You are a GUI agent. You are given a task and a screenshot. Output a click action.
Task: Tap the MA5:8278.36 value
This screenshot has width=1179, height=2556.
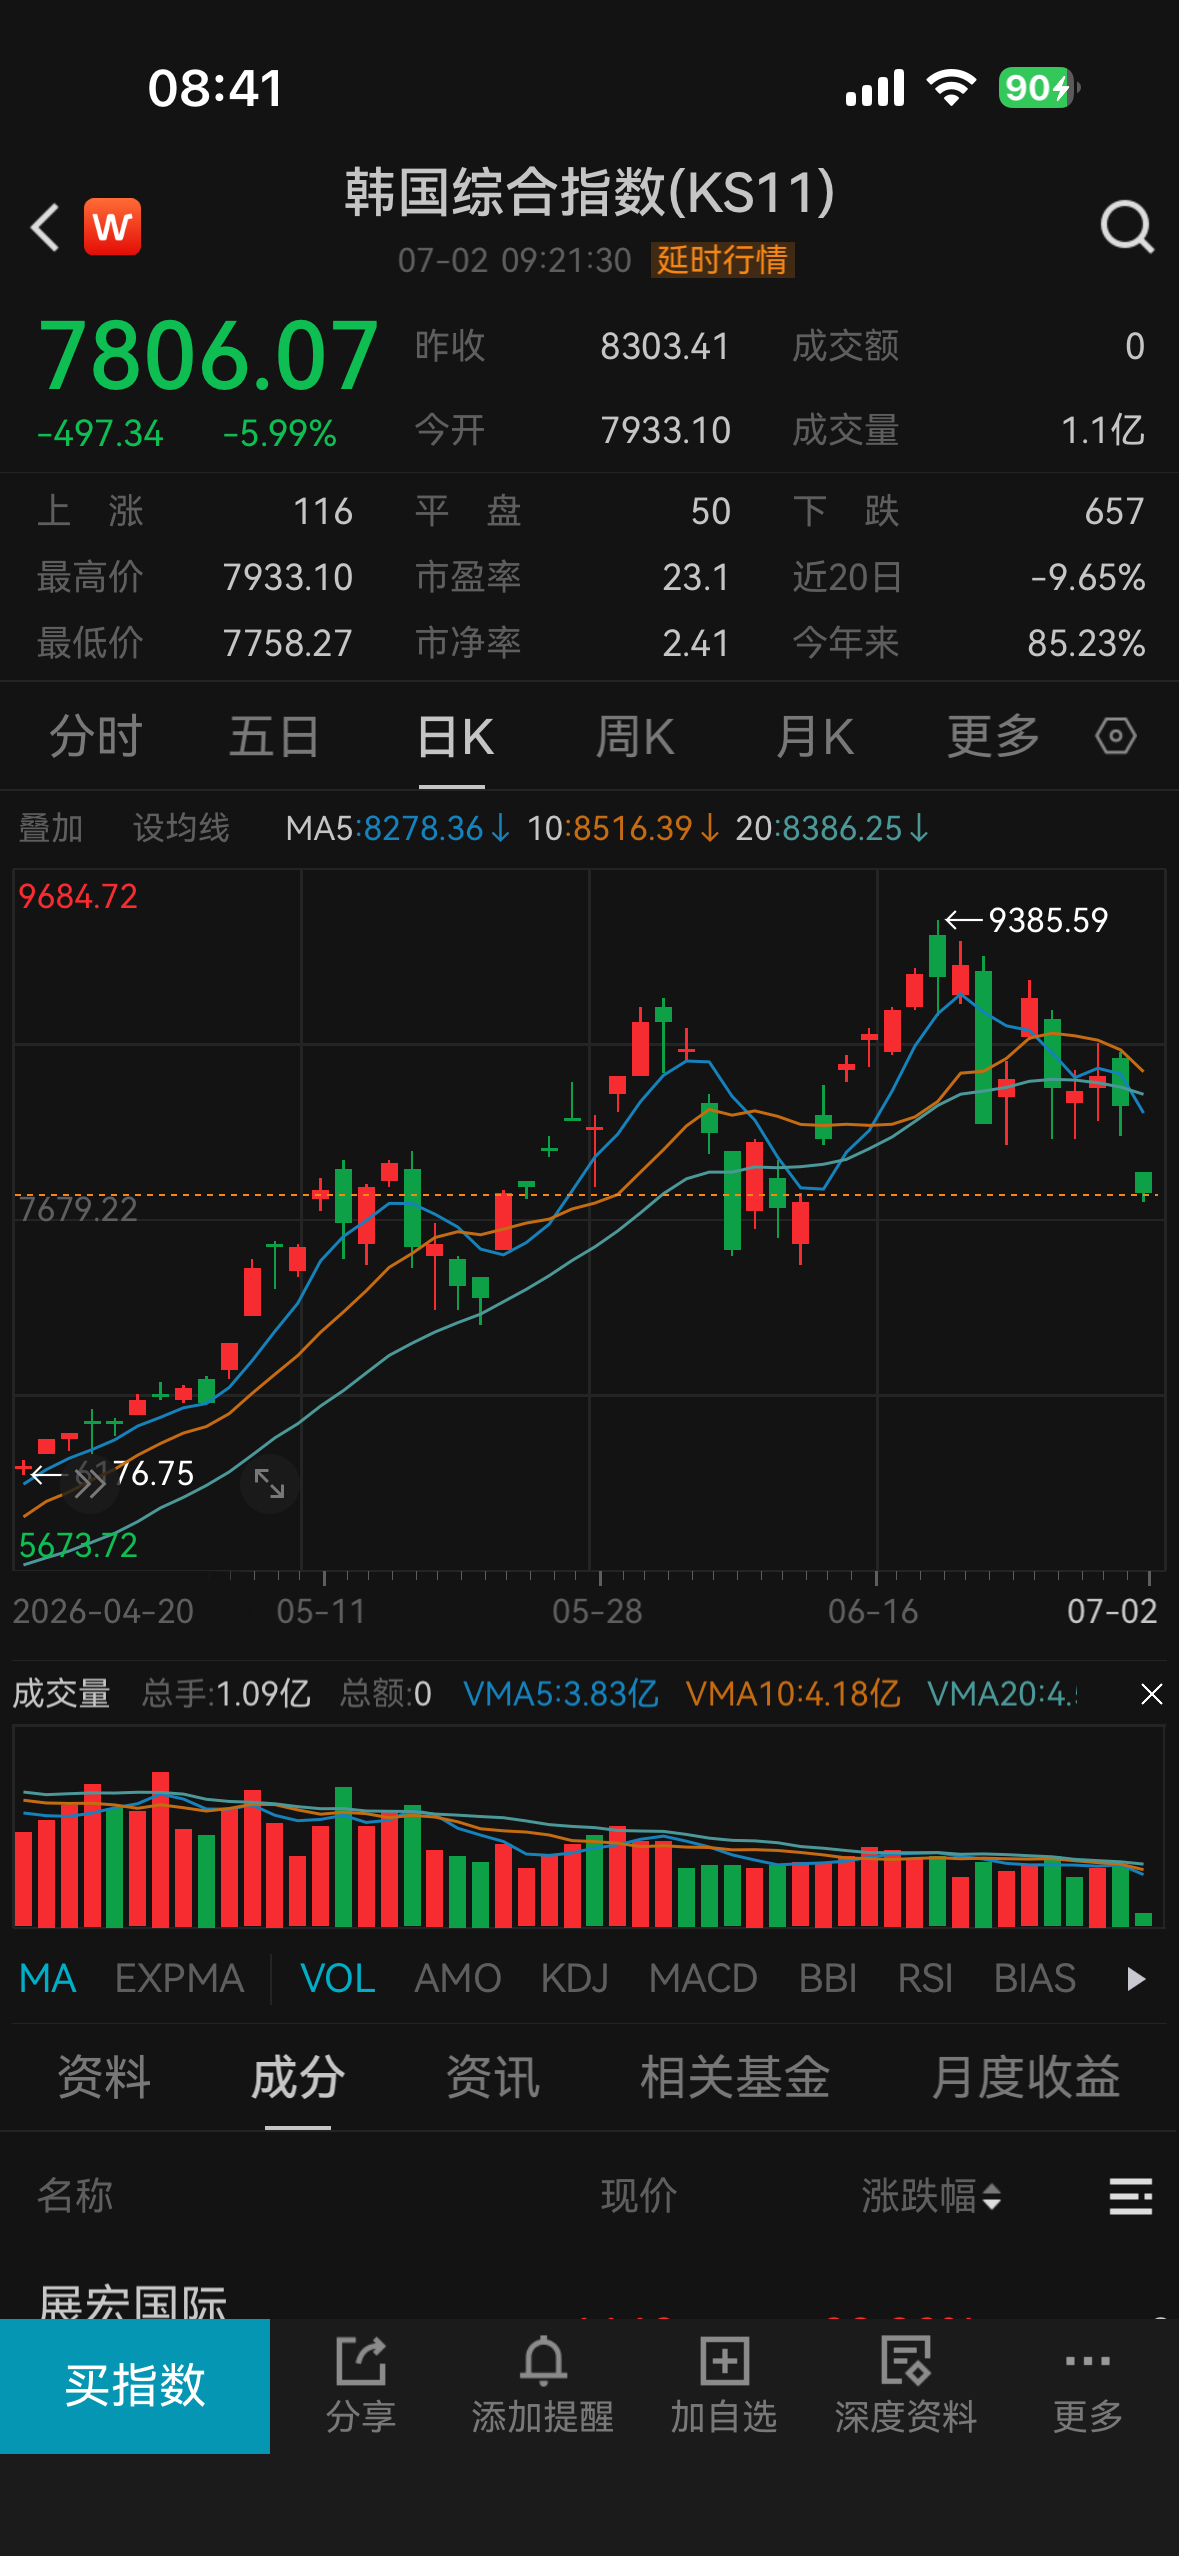pyautogui.click(x=397, y=828)
